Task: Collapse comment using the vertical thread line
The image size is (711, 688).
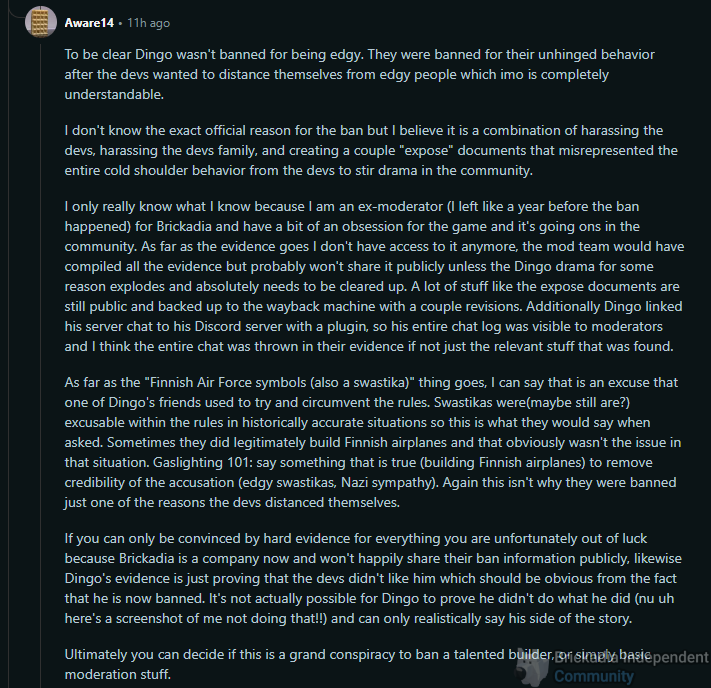Action: tap(40, 363)
